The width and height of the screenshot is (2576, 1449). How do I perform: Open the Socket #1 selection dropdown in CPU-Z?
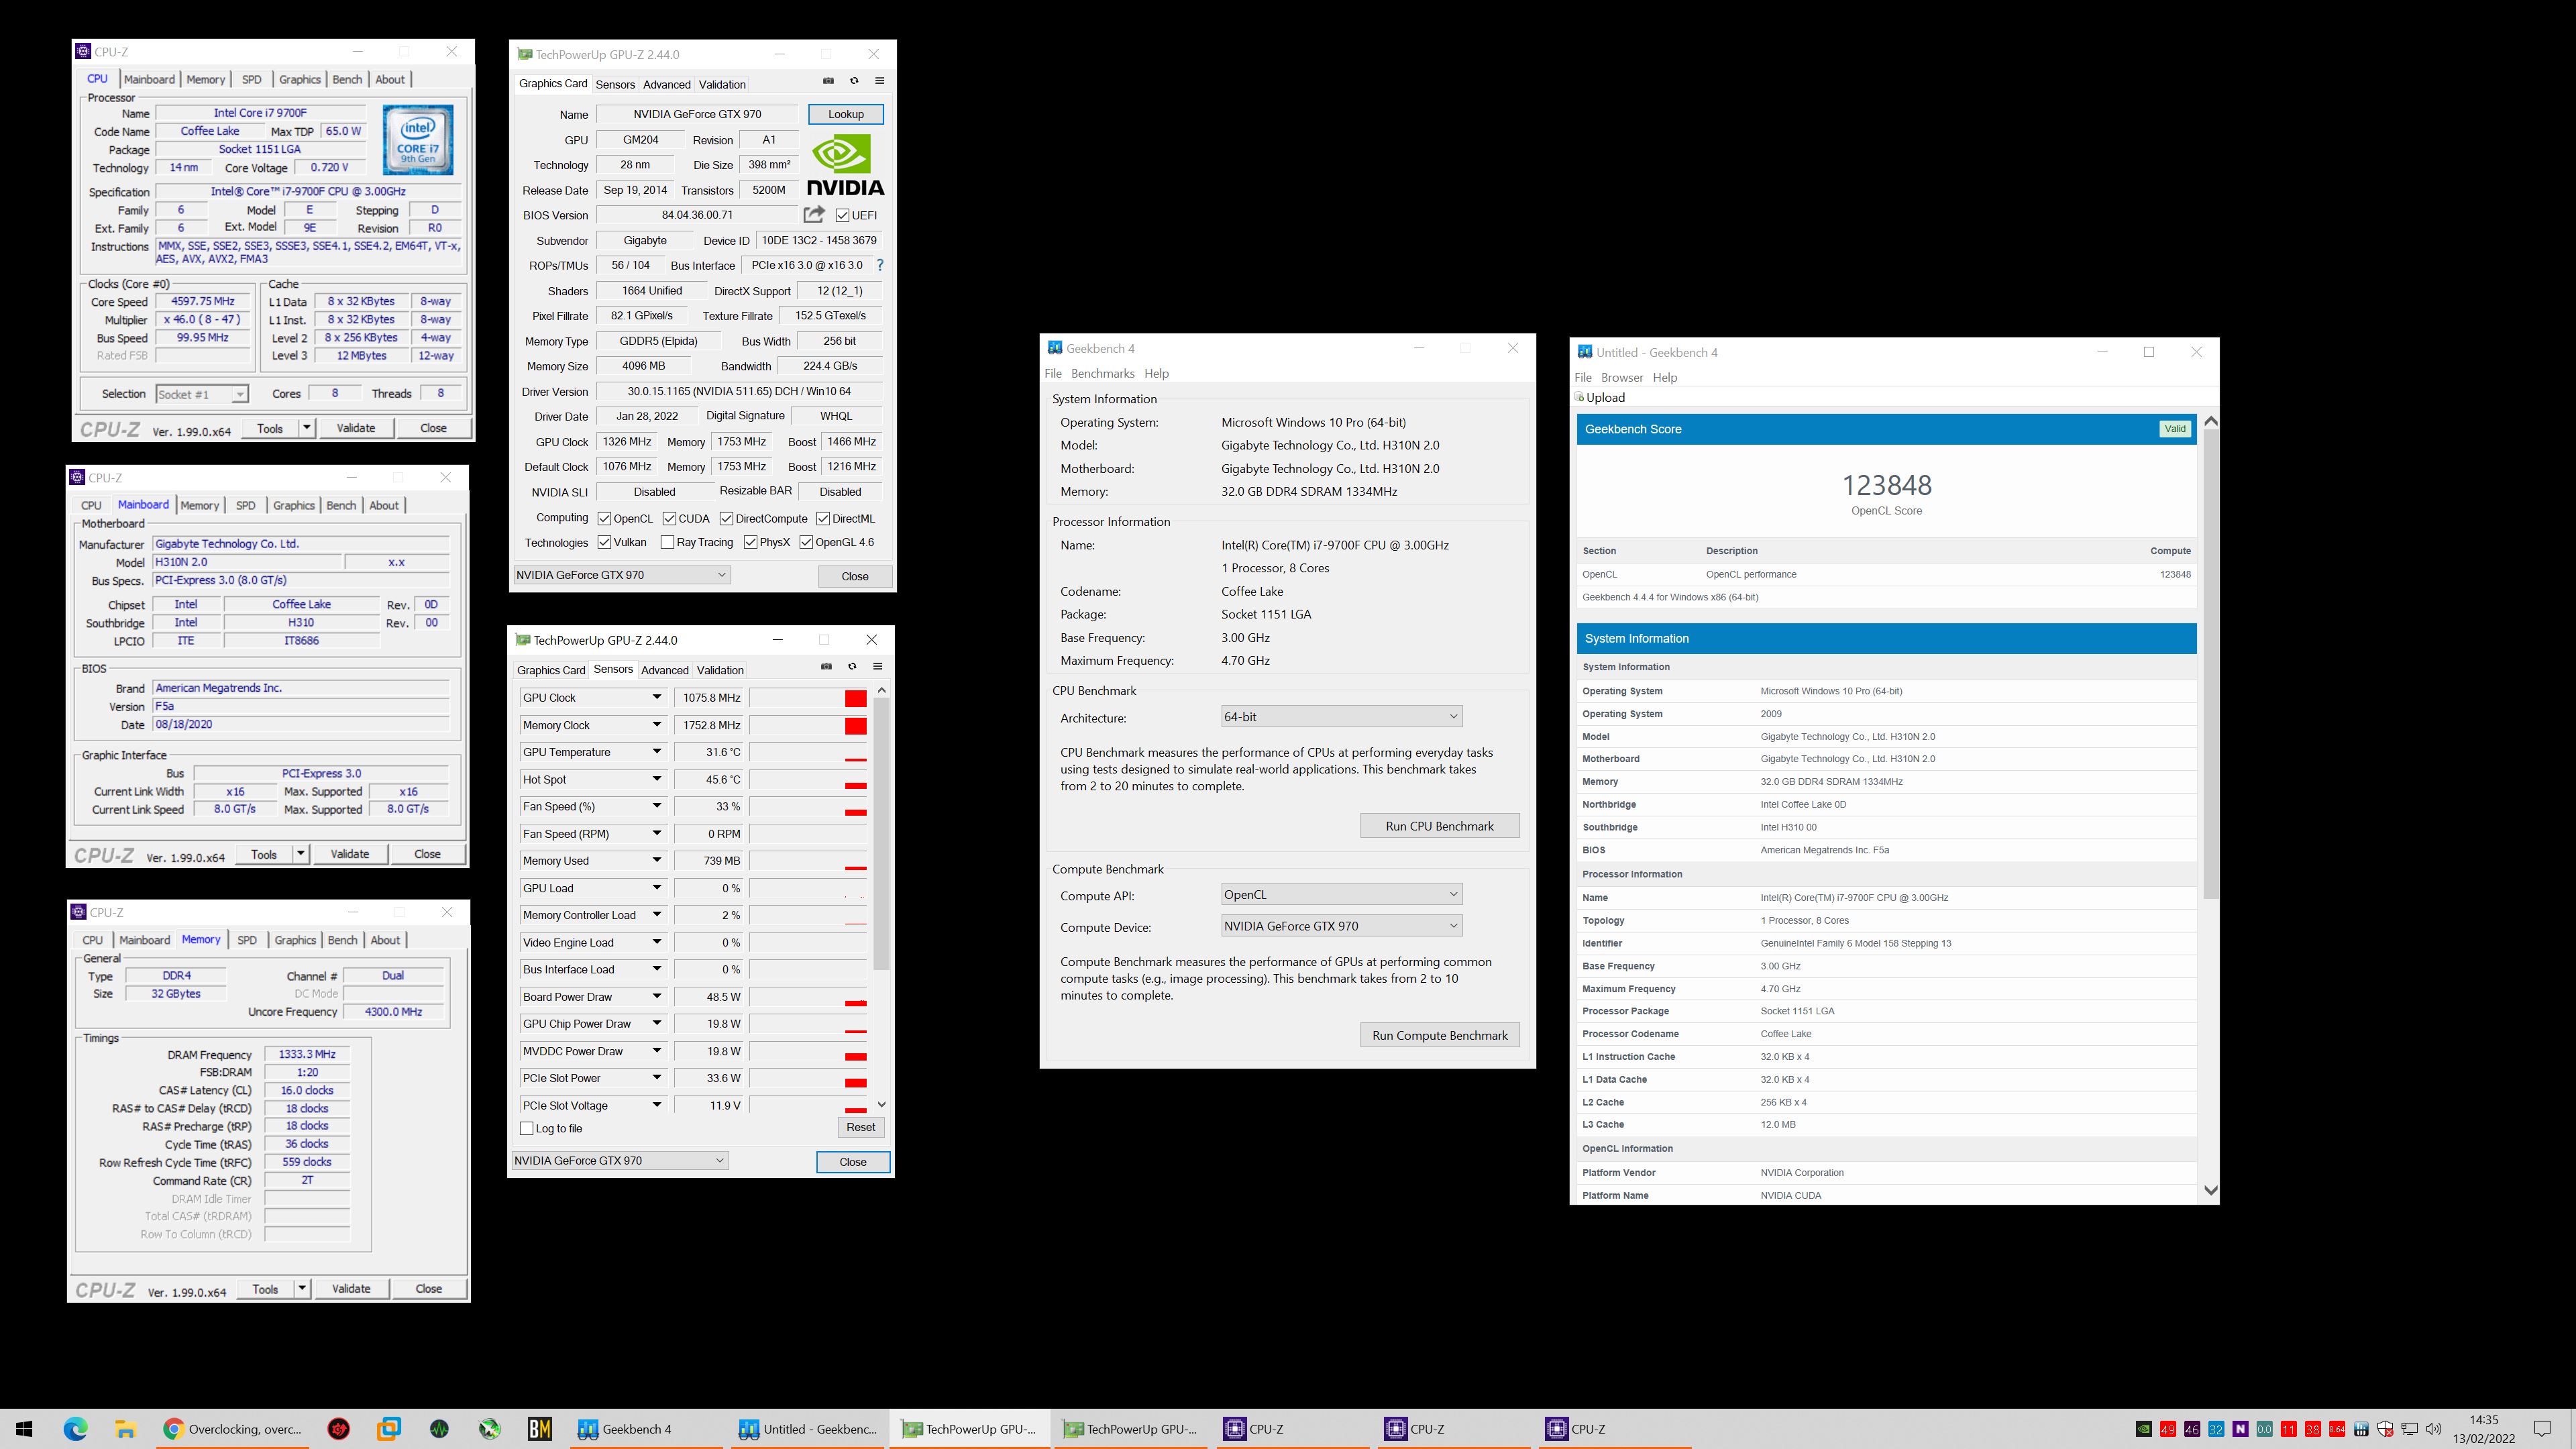[x=202, y=394]
